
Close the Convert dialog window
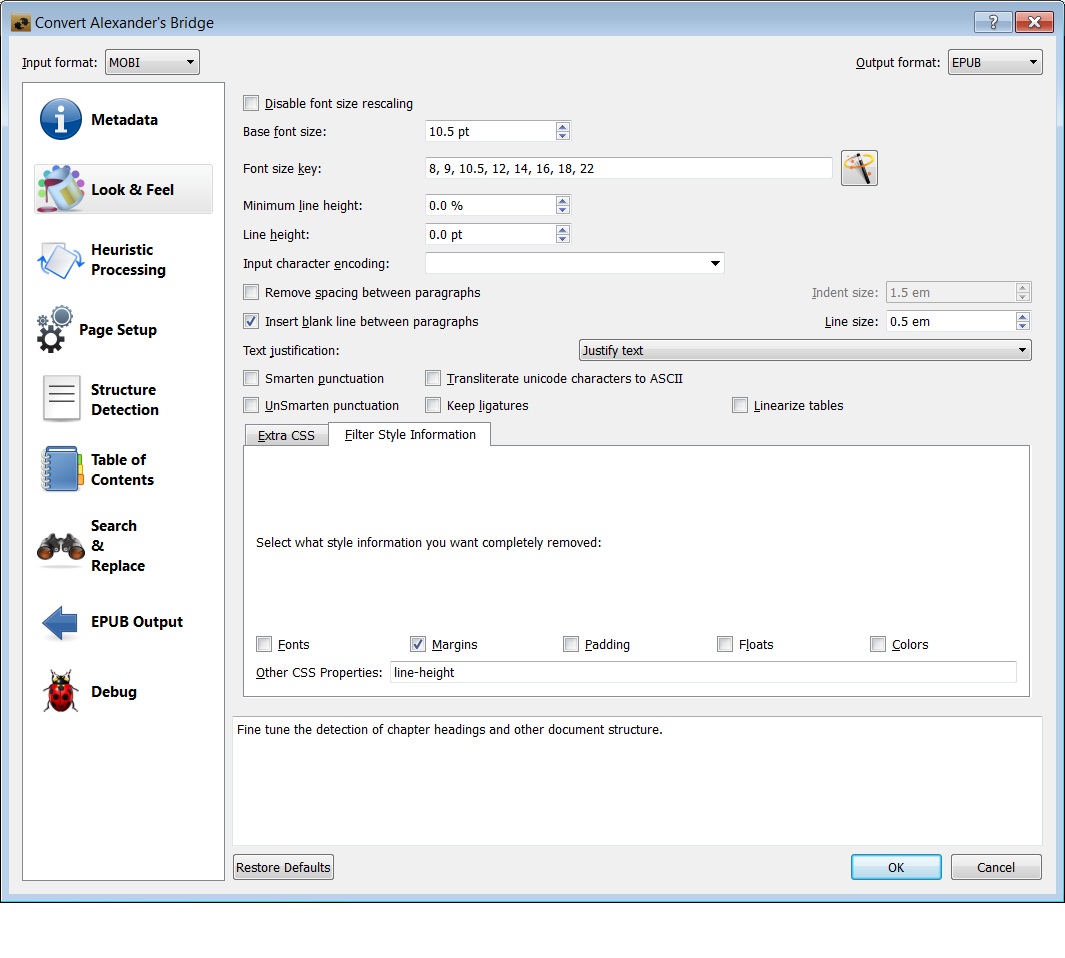coord(1034,22)
